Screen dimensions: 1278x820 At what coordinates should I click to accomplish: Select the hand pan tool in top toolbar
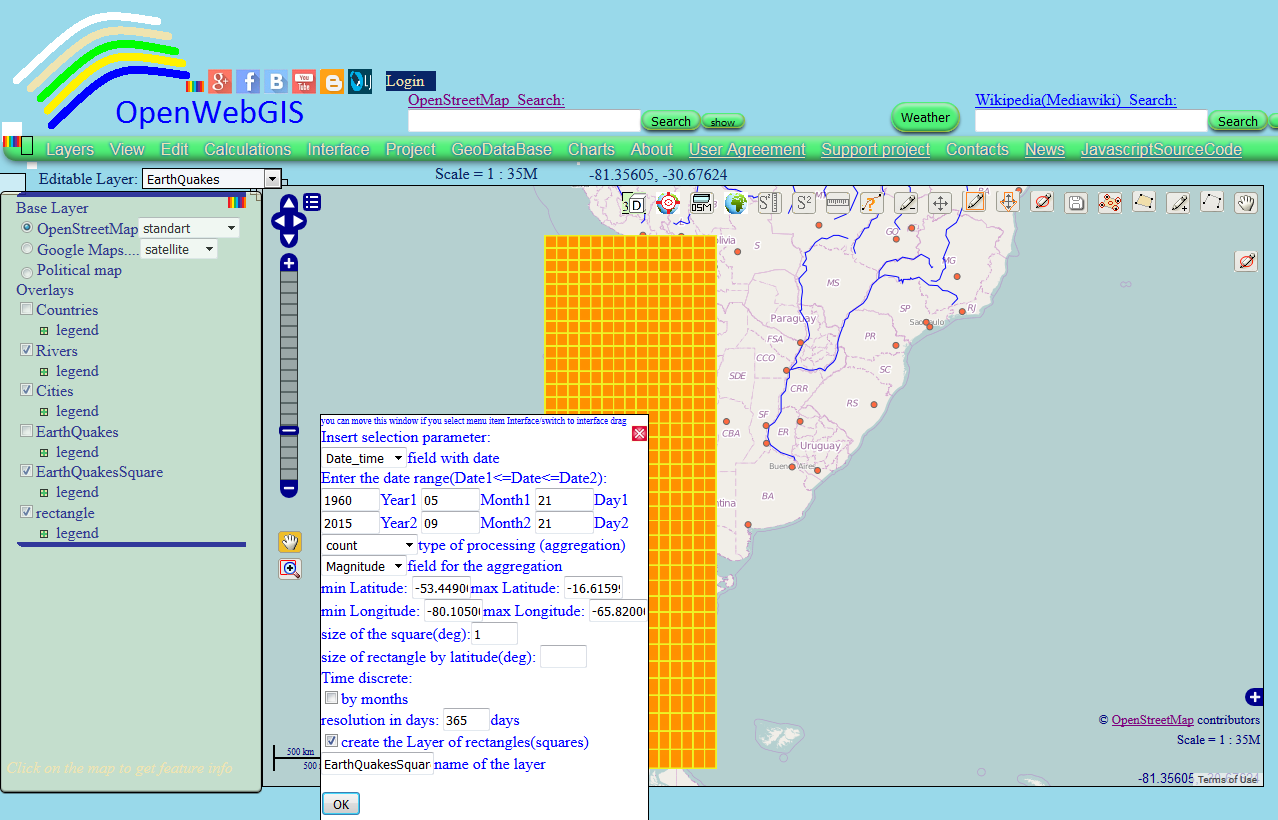[x=1246, y=203]
